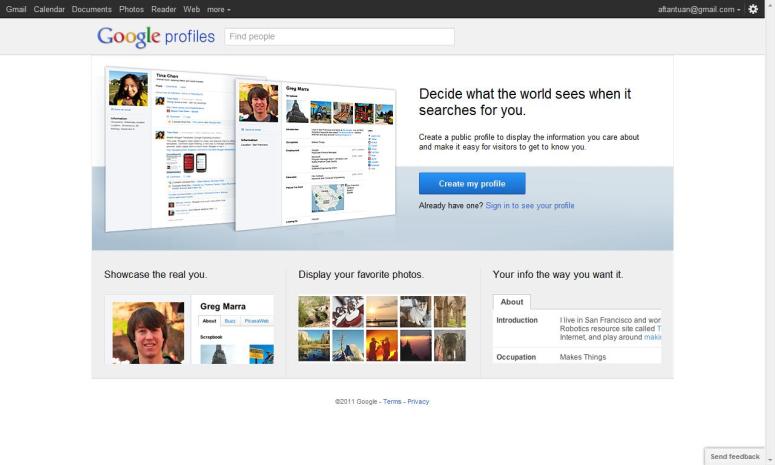This screenshot has width=775, height=465.
Task: Select the Buzz tab in Greg Marra card
Action: coord(230,321)
